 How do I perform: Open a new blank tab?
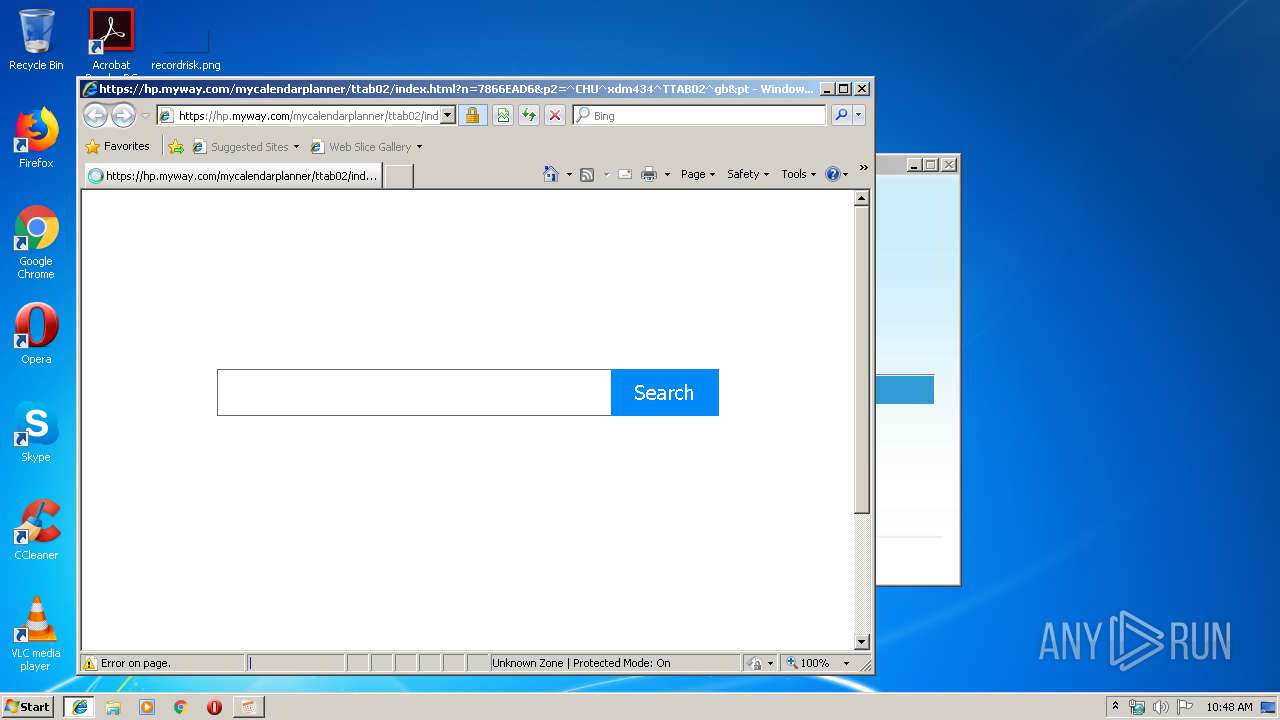pos(399,176)
